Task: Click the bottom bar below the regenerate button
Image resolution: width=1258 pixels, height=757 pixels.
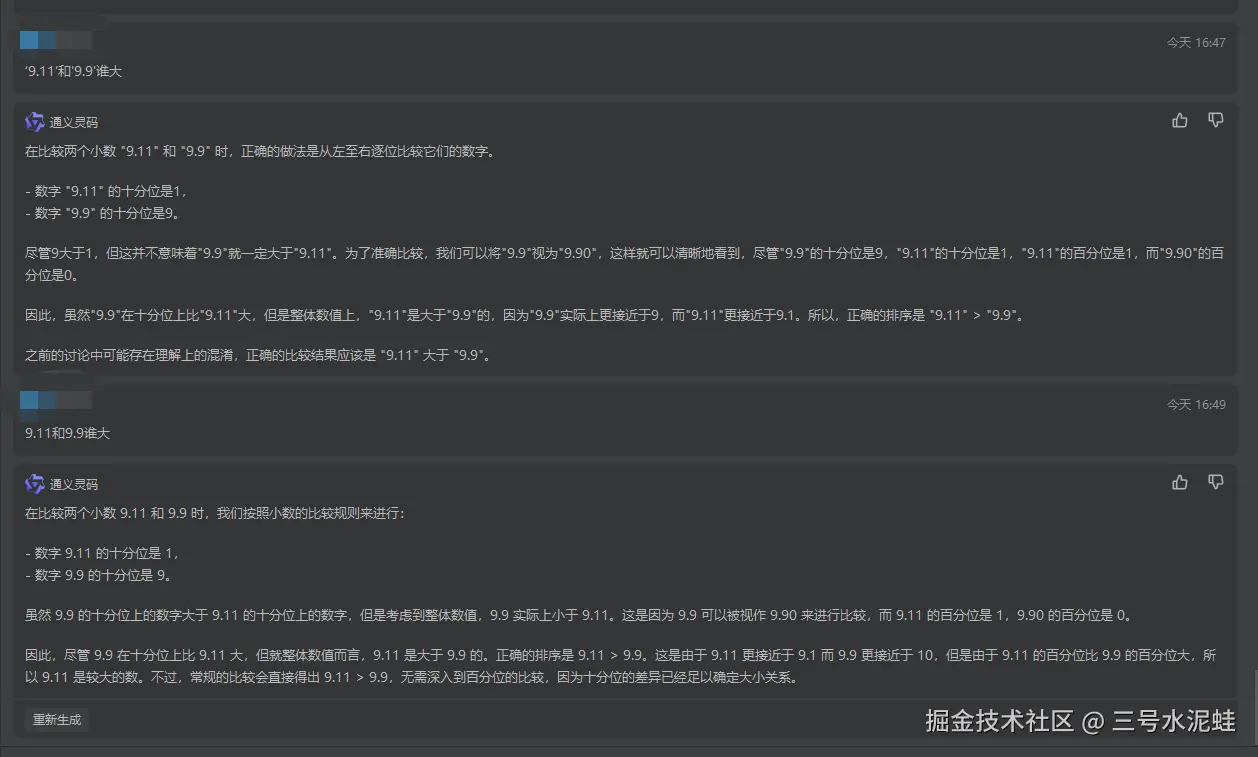Action: click(x=629, y=748)
